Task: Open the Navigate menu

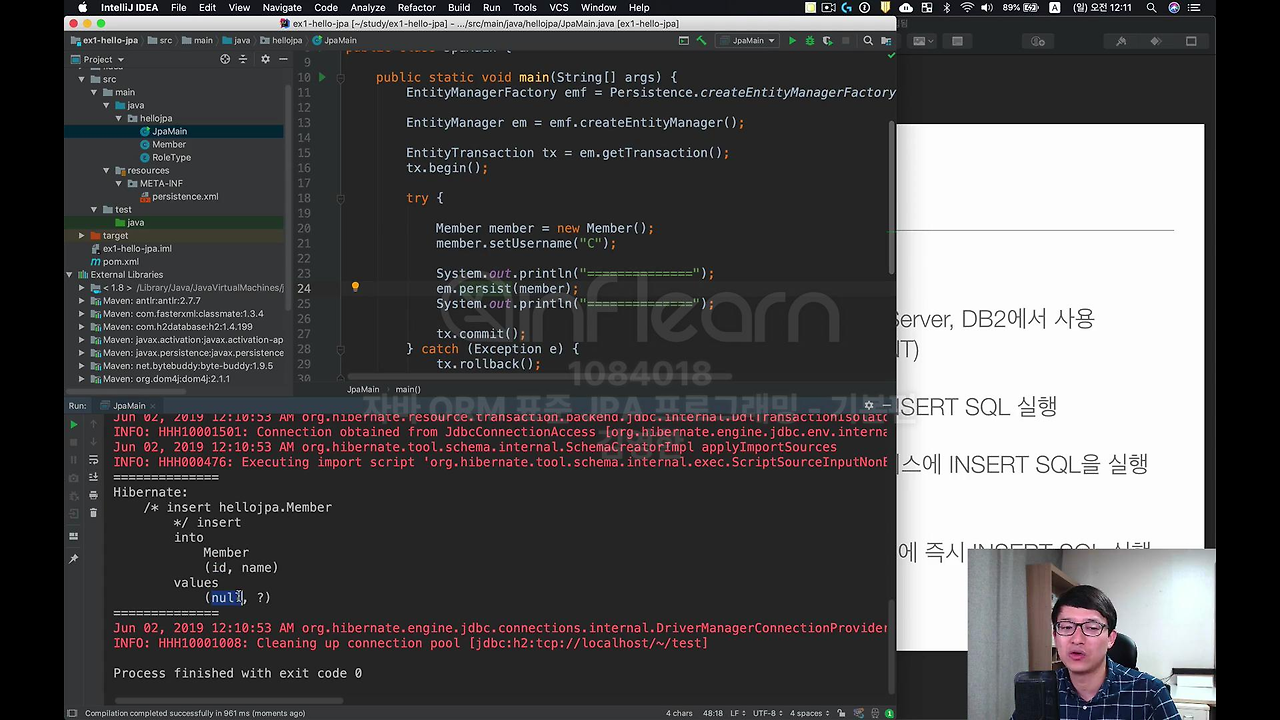Action: click(x=282, y=7)
